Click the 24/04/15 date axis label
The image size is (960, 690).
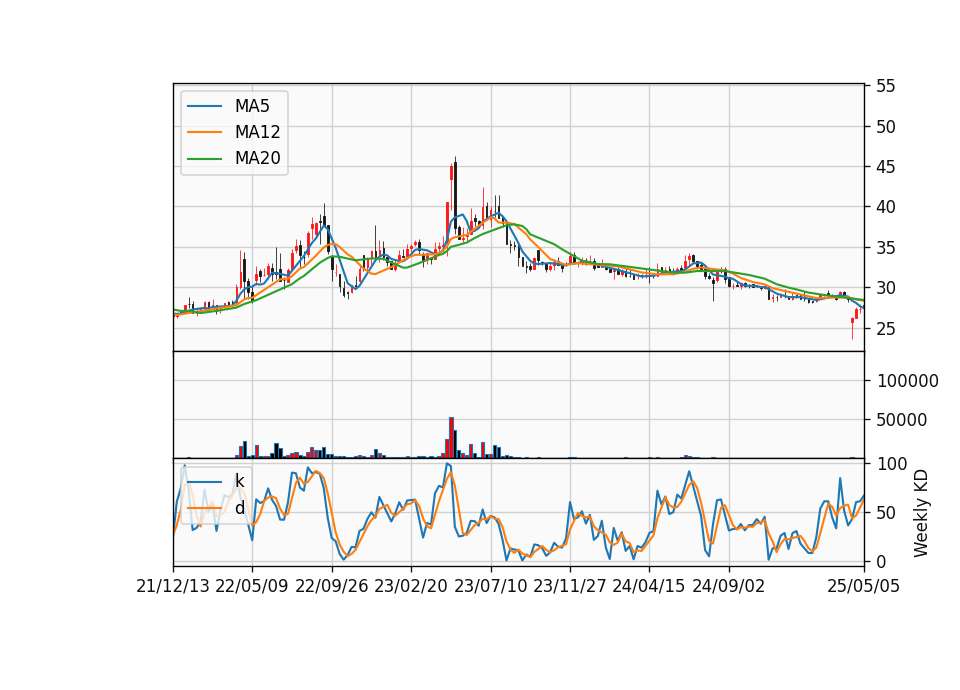coord(649,586)
